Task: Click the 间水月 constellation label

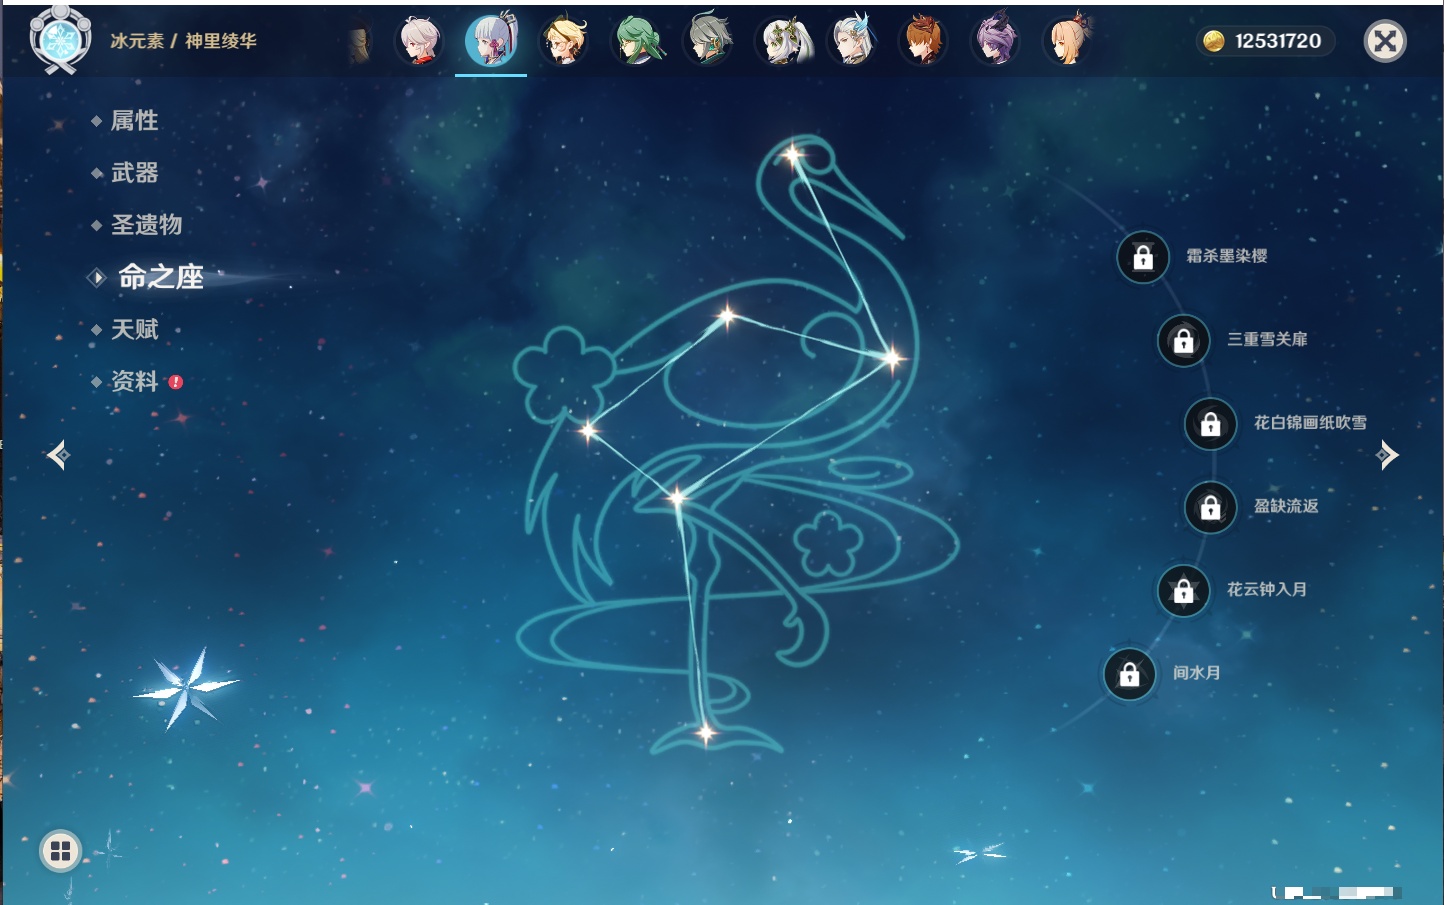Action: click(x=1197, y=673)
